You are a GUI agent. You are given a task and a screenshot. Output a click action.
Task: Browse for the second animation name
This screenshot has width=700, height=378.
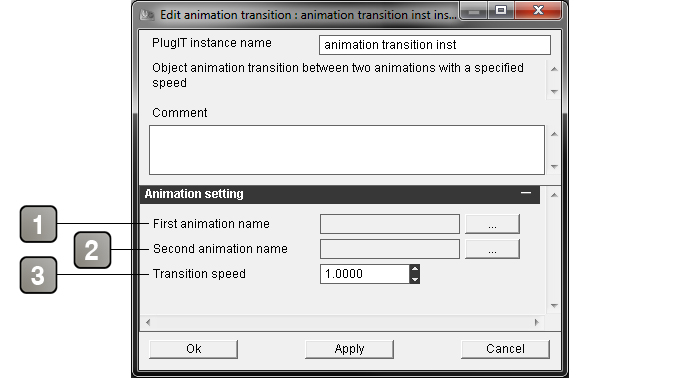492,249
